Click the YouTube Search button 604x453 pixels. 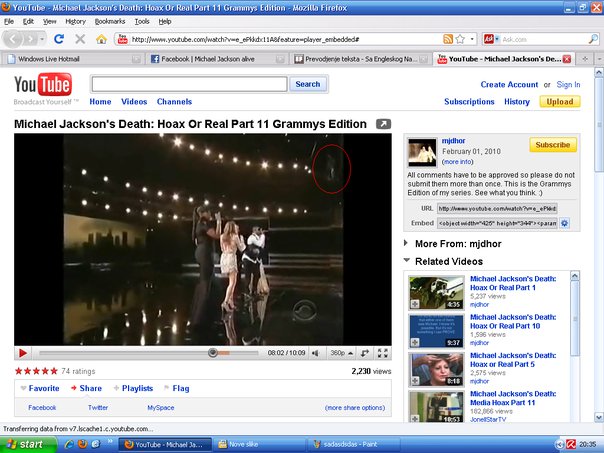pyautogui.click(x=308, y=84)
